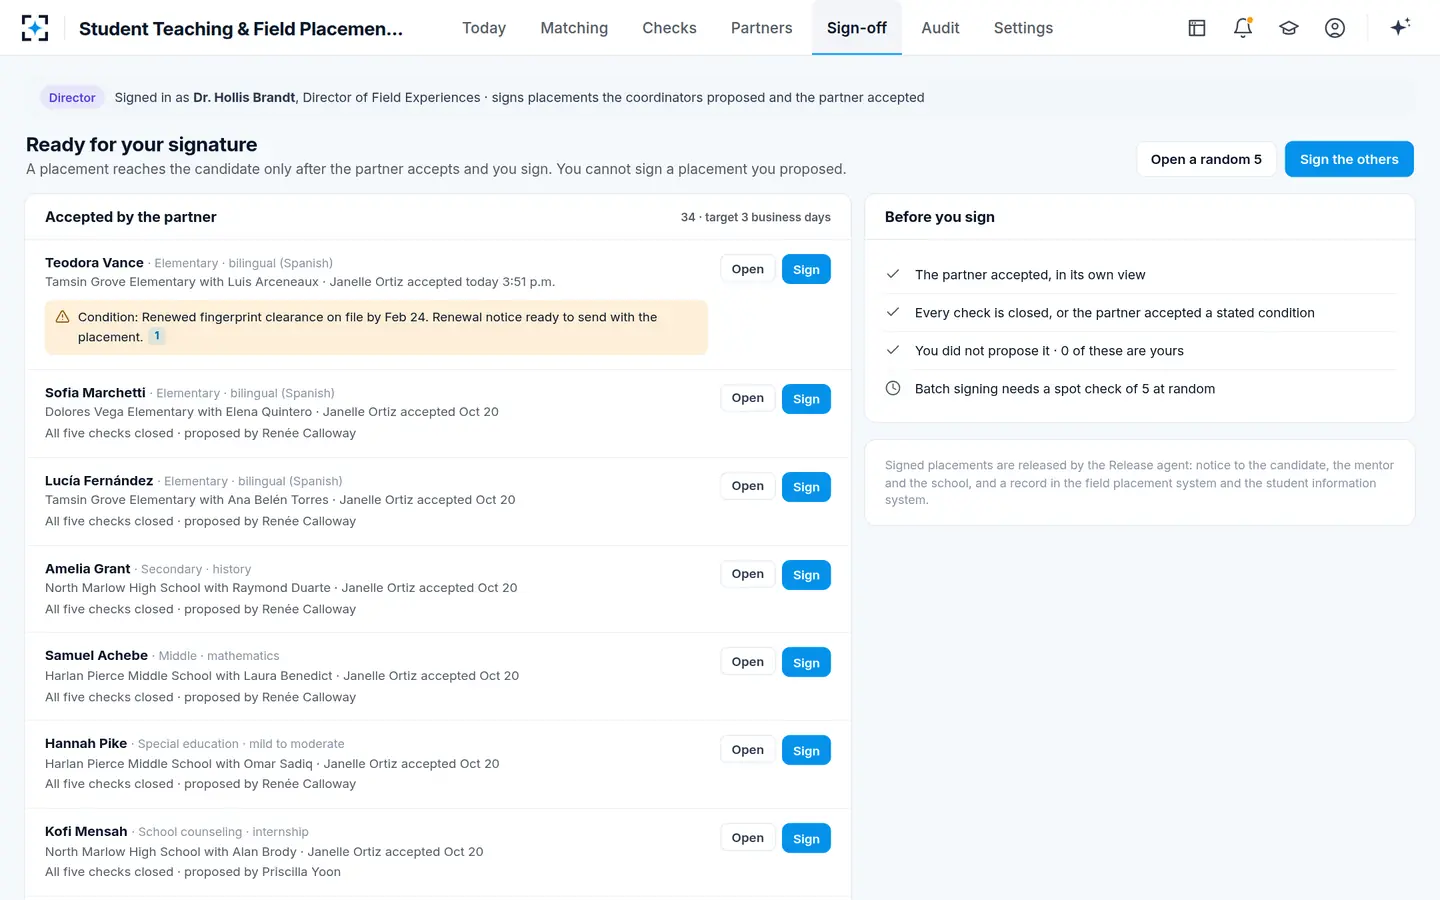Select the Sign-off tab
This screenshot has height=900, width=1440.
point(857,28)
